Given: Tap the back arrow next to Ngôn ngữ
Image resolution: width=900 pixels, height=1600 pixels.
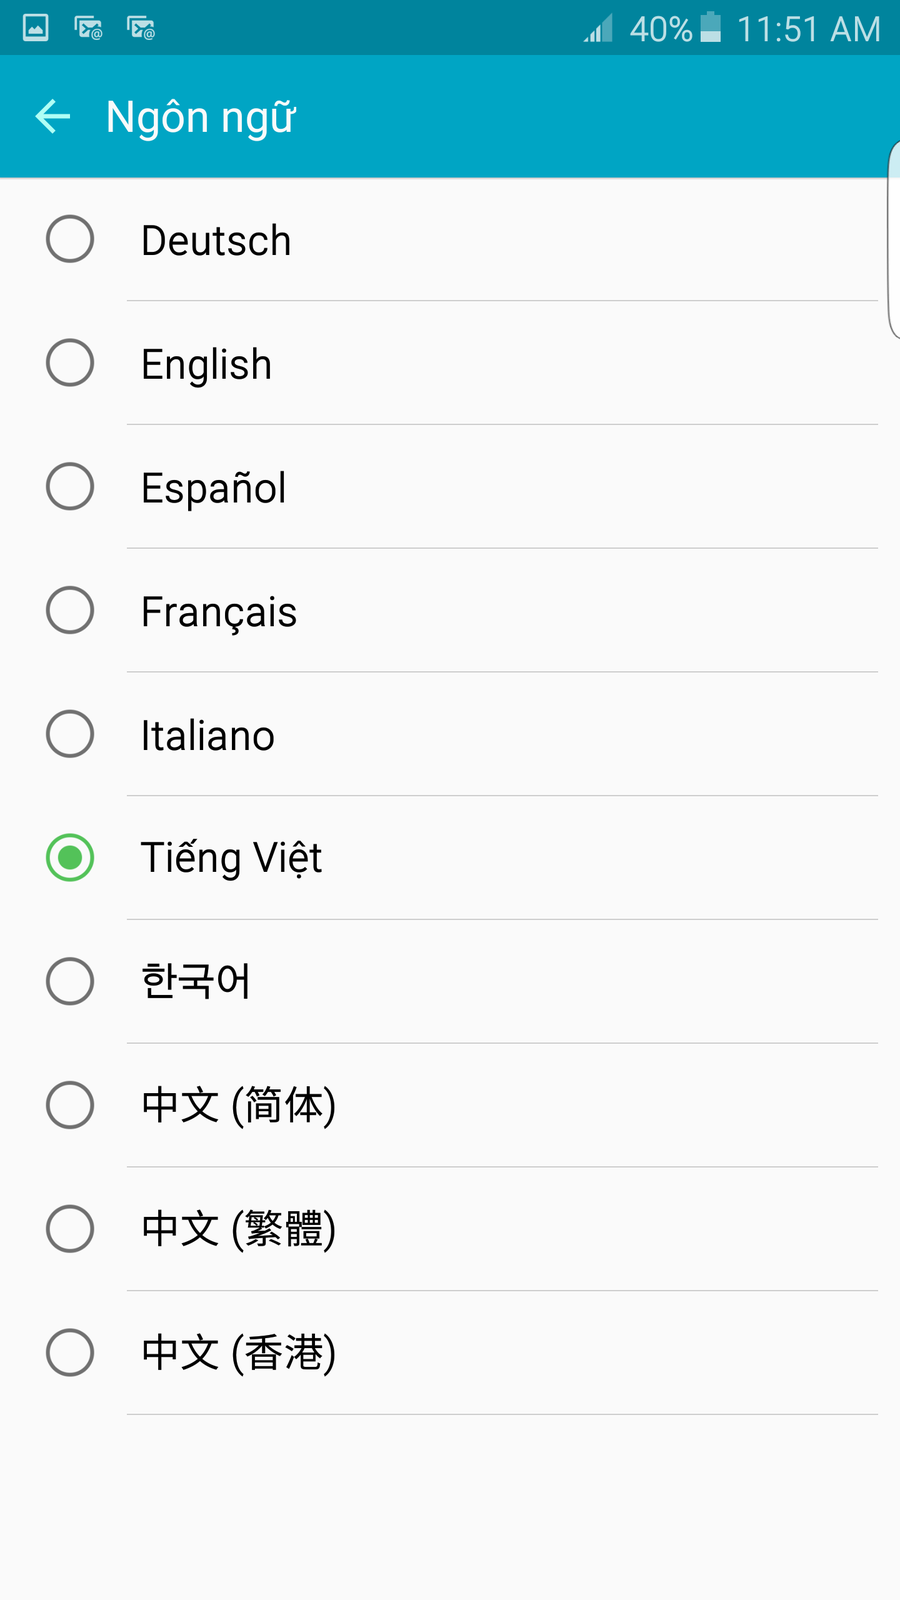Looking at the screenshot, I should (53, 117).
